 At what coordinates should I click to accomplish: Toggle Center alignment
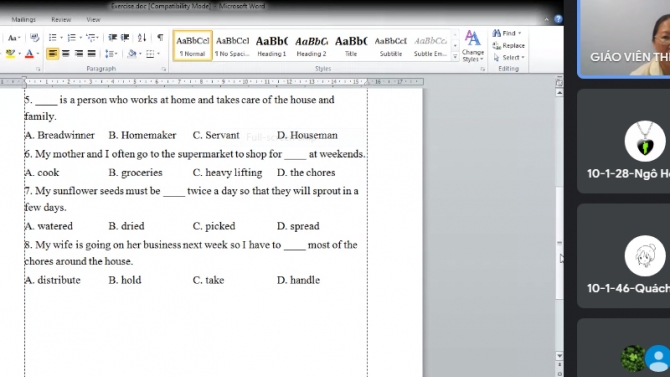tap(66, 53)
